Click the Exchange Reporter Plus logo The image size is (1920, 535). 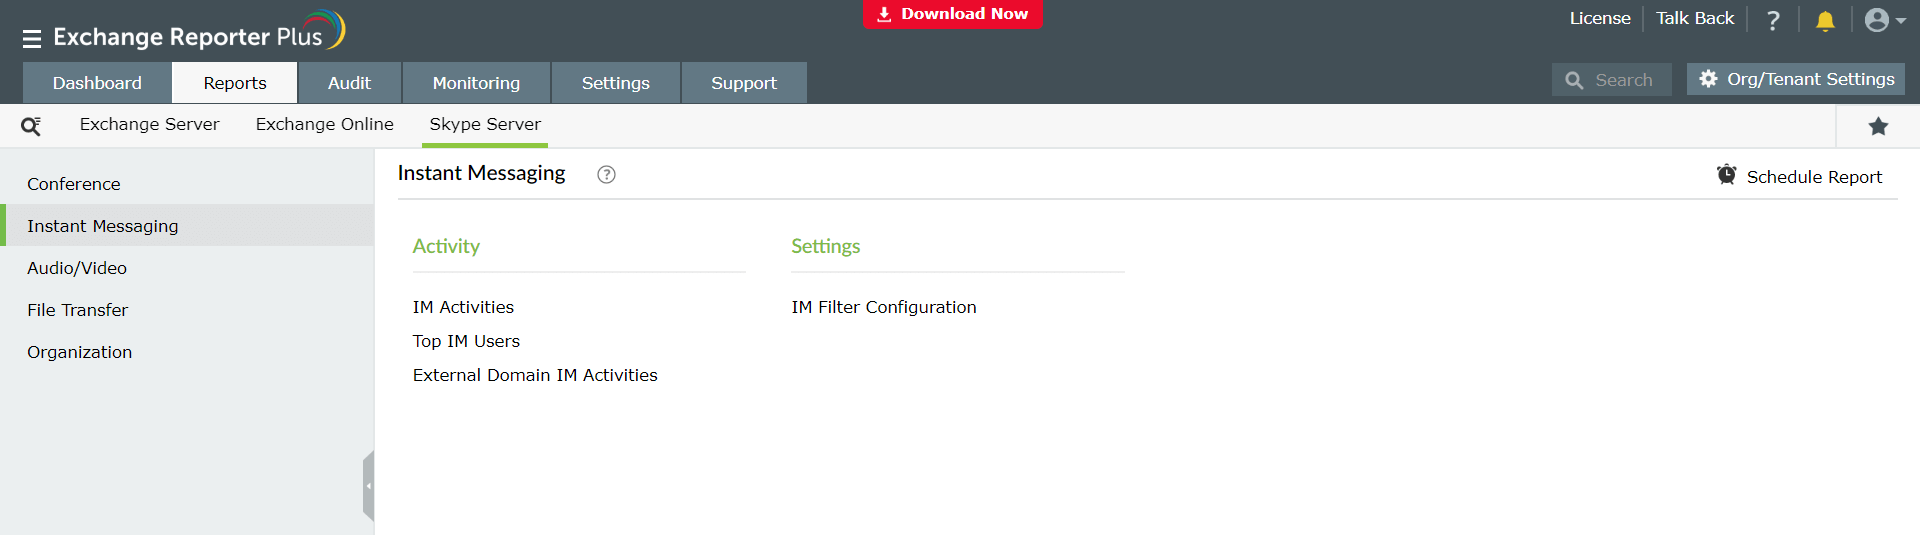pos(199,32)
